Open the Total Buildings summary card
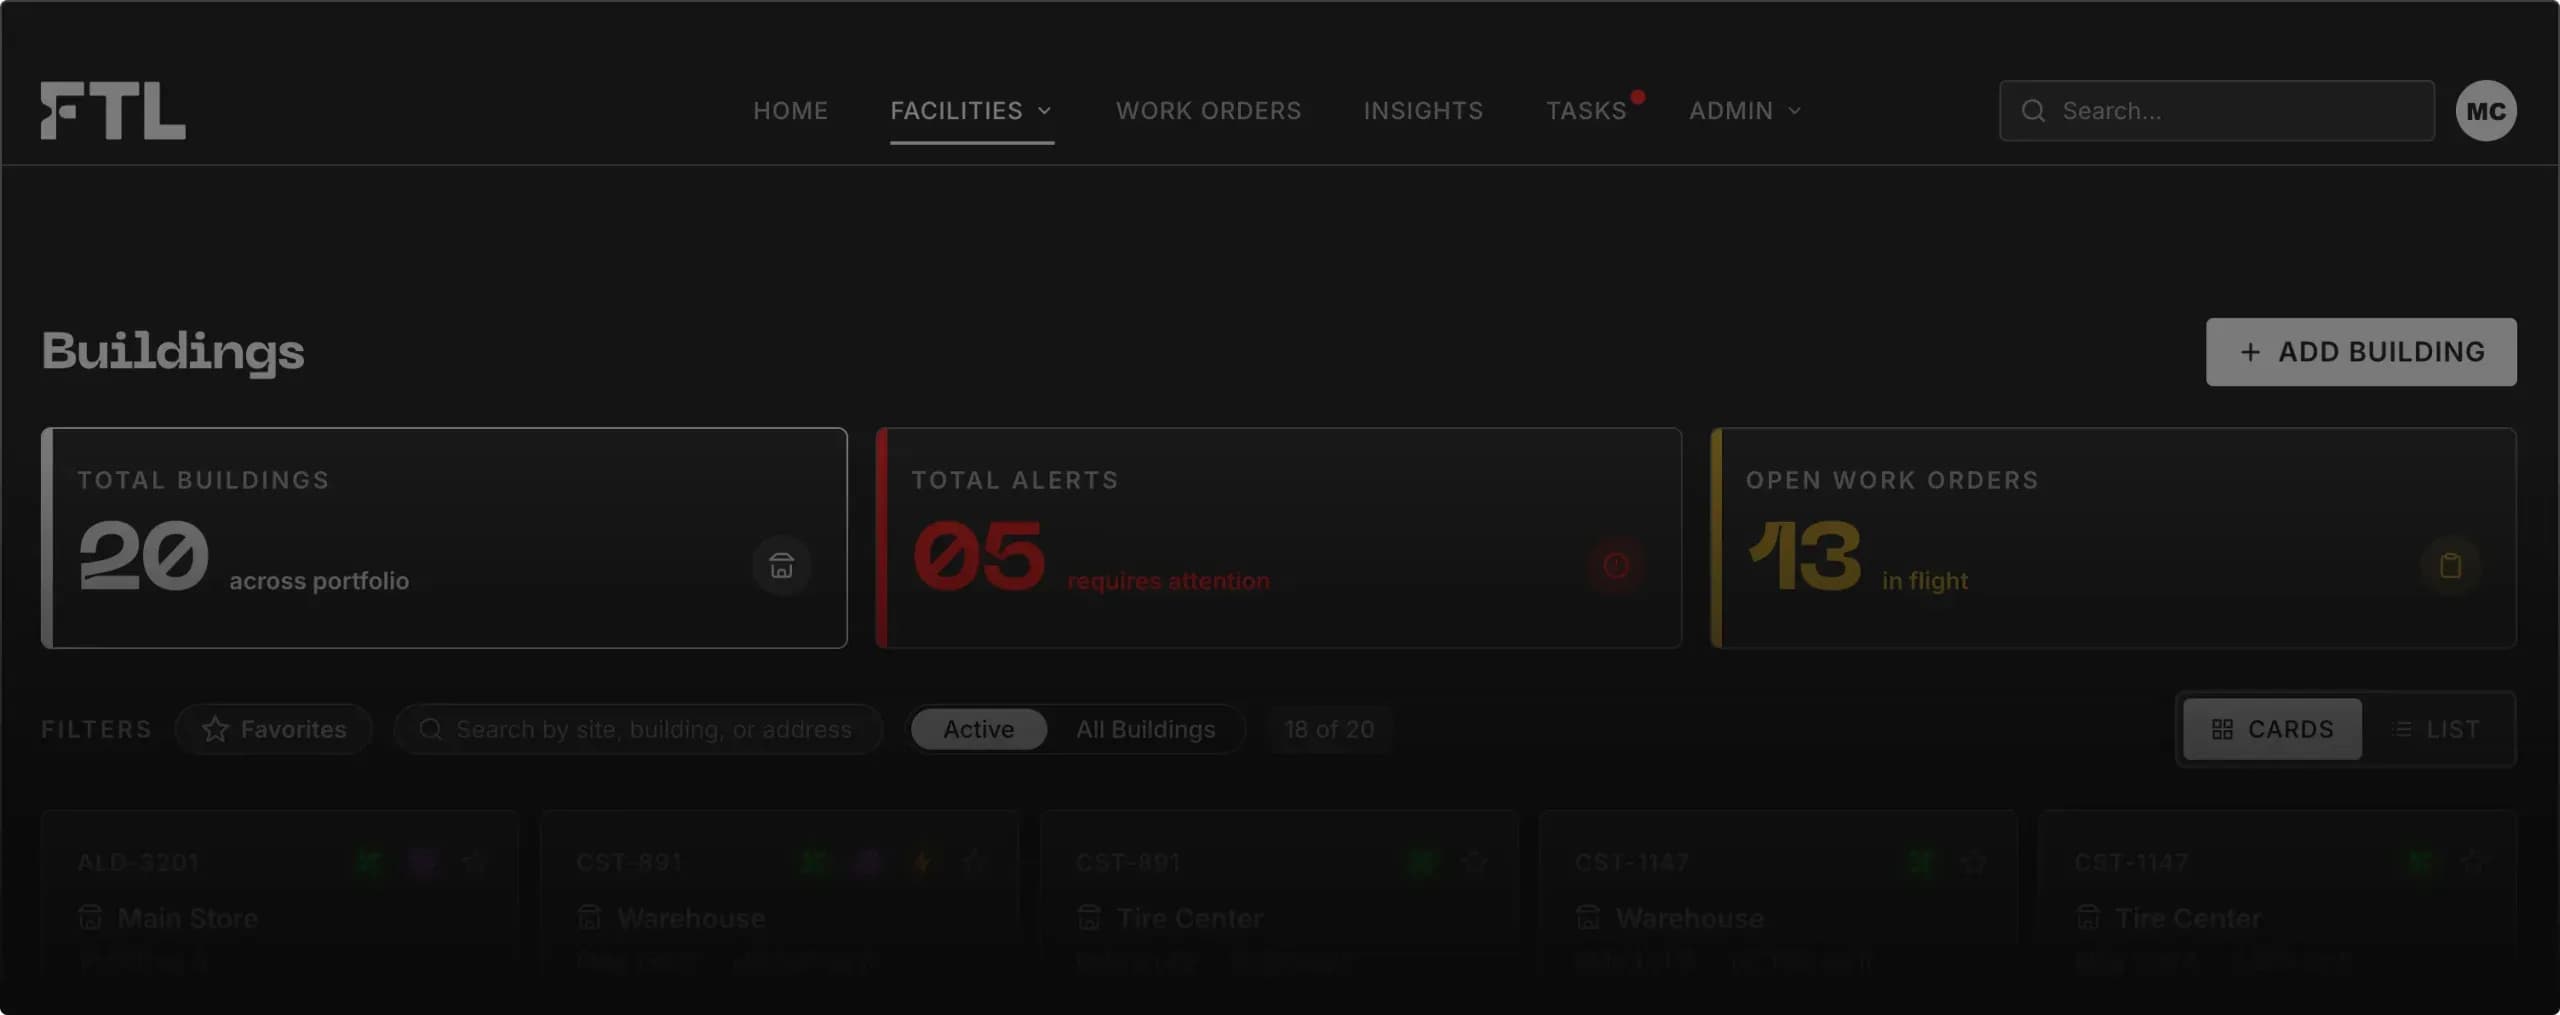This screenshot has height=1015, width=2560. click(444, 538)
